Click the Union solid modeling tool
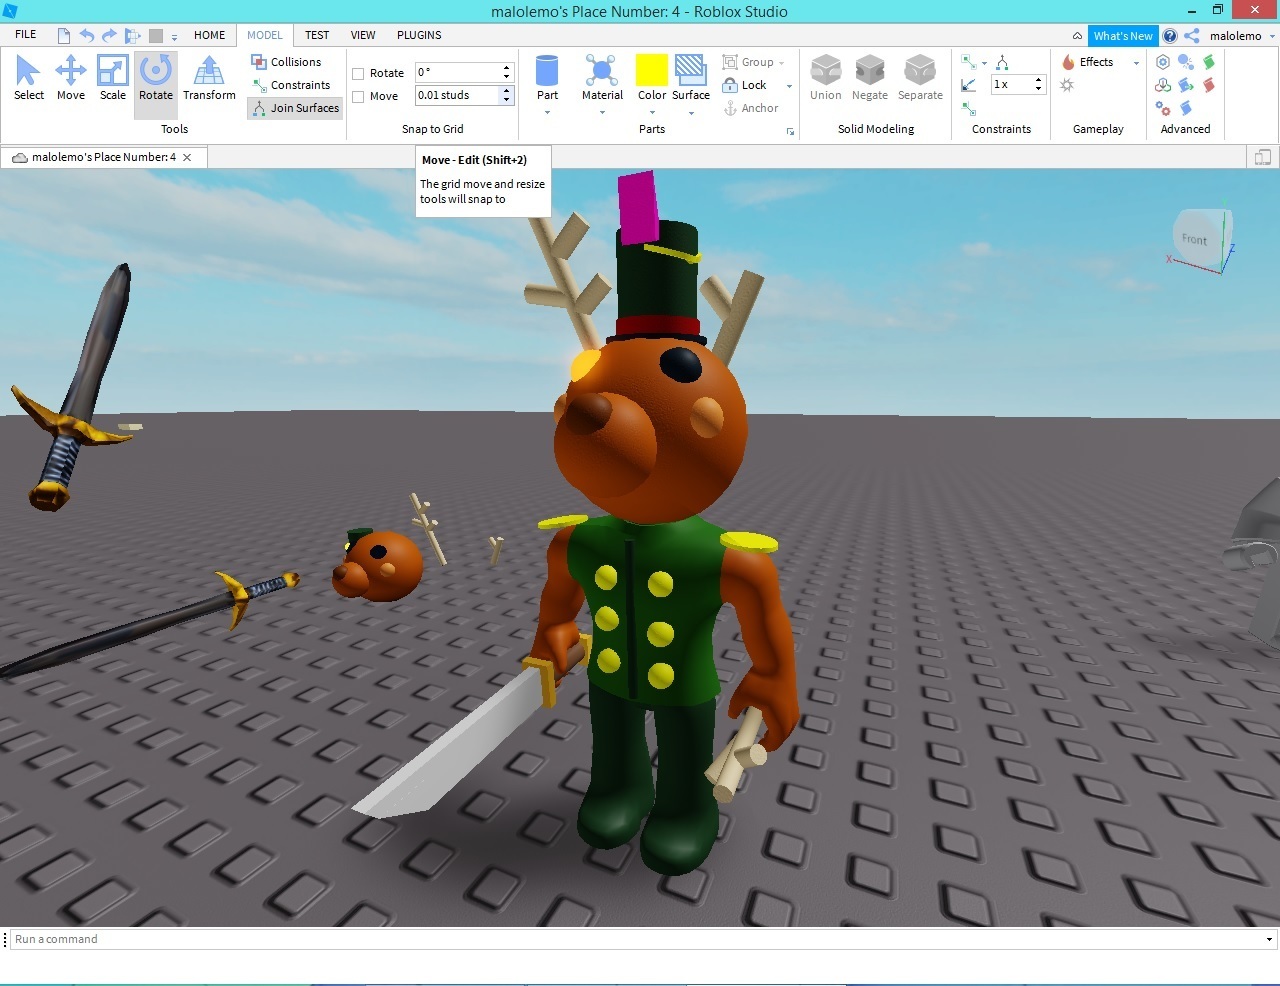This screenshot has height=986, width=1280. coord(825,78)
